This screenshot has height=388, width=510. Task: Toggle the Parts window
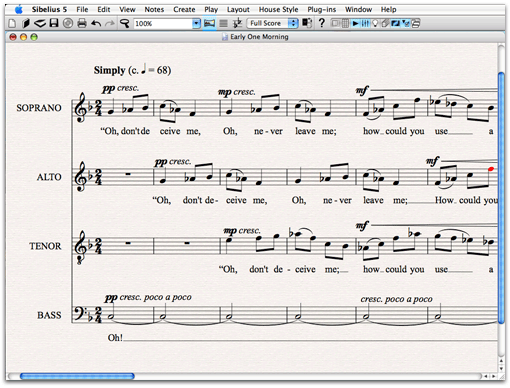(385, 24)
